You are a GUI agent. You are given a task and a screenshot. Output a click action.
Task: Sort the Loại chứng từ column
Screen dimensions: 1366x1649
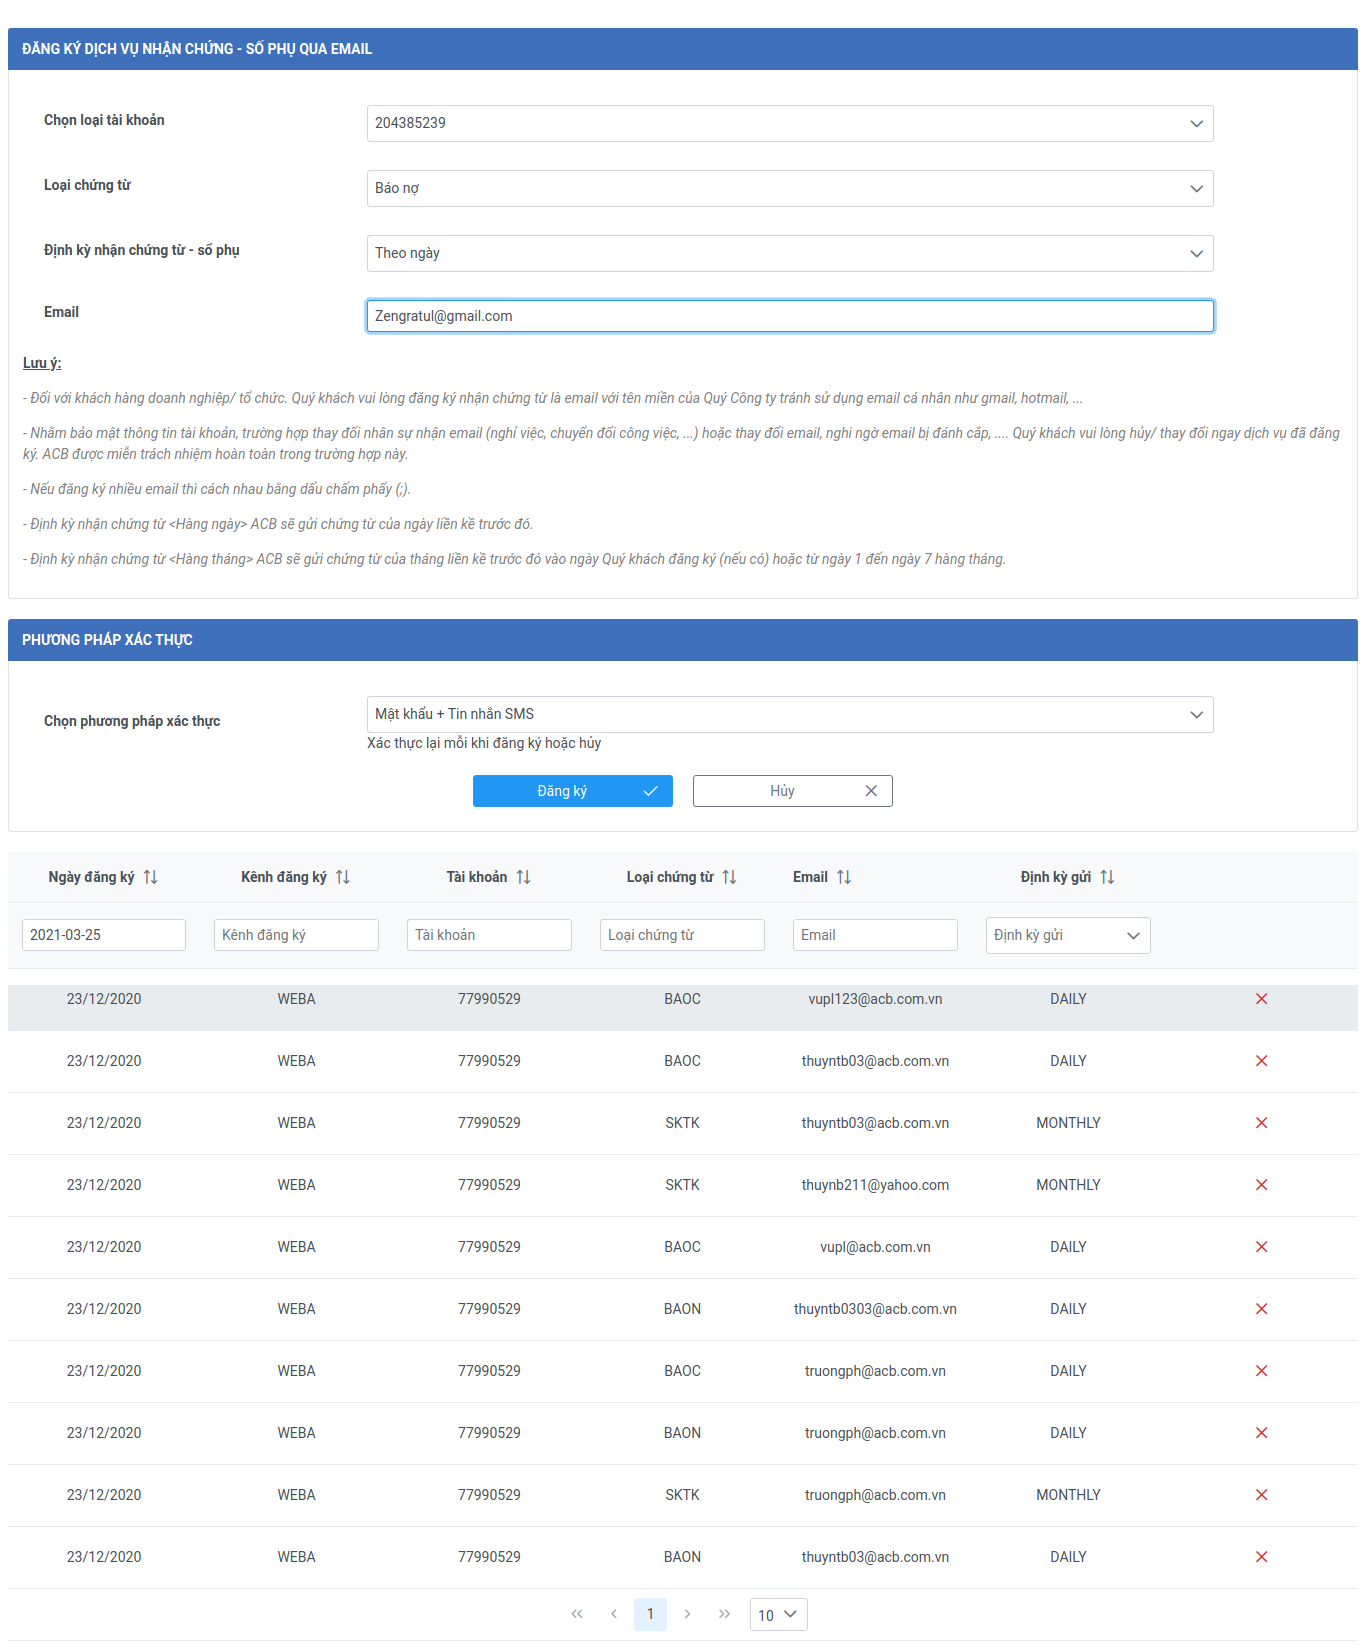(x=729, y=877)
